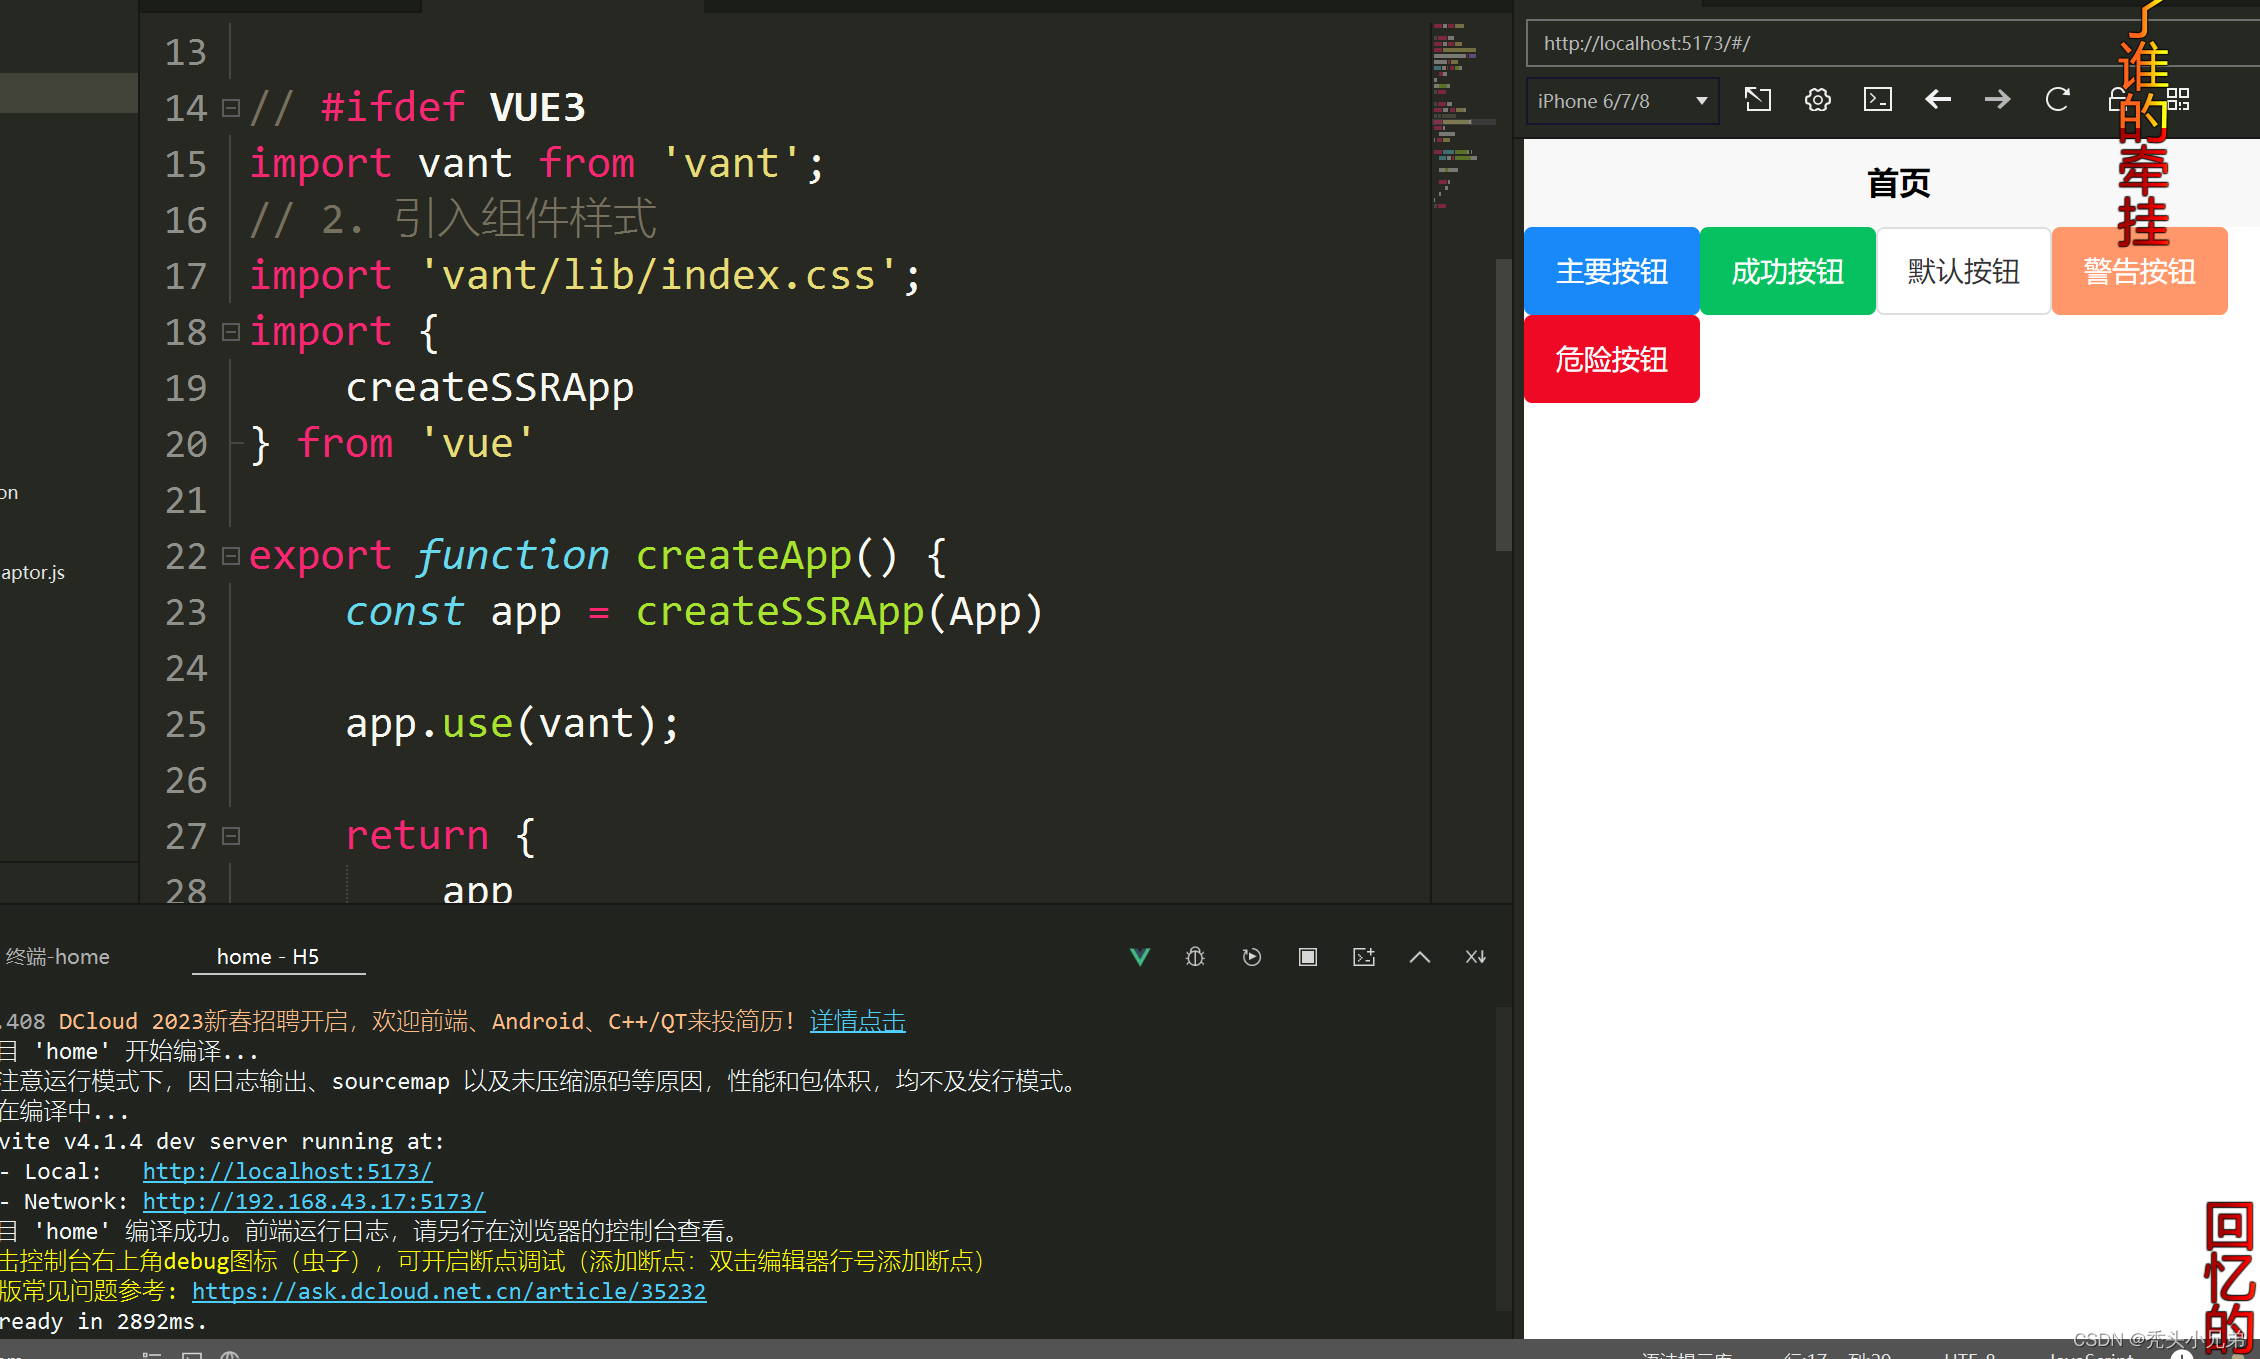Collapse the return block at line 27
Viewport: 2260px width, 1359px height.
click(x=231, y=836)
